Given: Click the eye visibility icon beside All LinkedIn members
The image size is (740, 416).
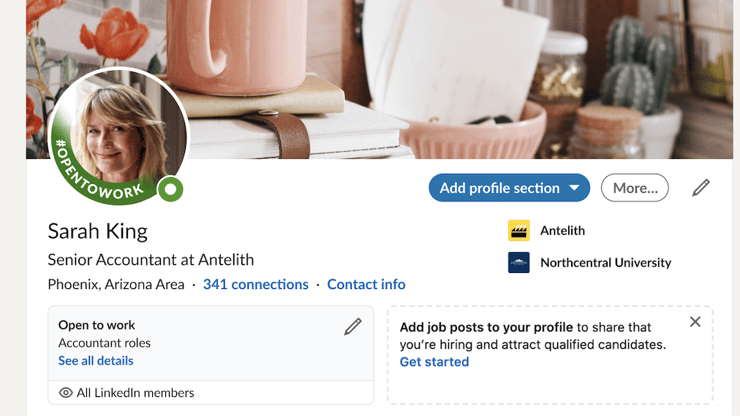Looking at the screenshot, I should click(66, 393).
